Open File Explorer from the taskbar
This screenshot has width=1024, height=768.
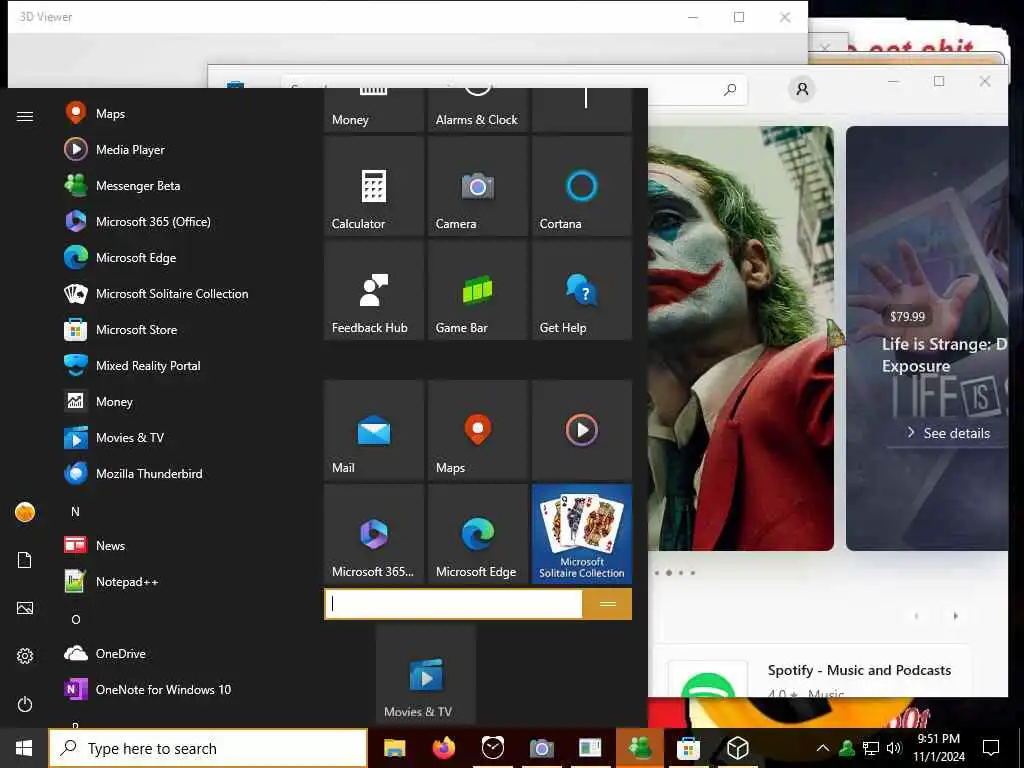tap(394, 748)
